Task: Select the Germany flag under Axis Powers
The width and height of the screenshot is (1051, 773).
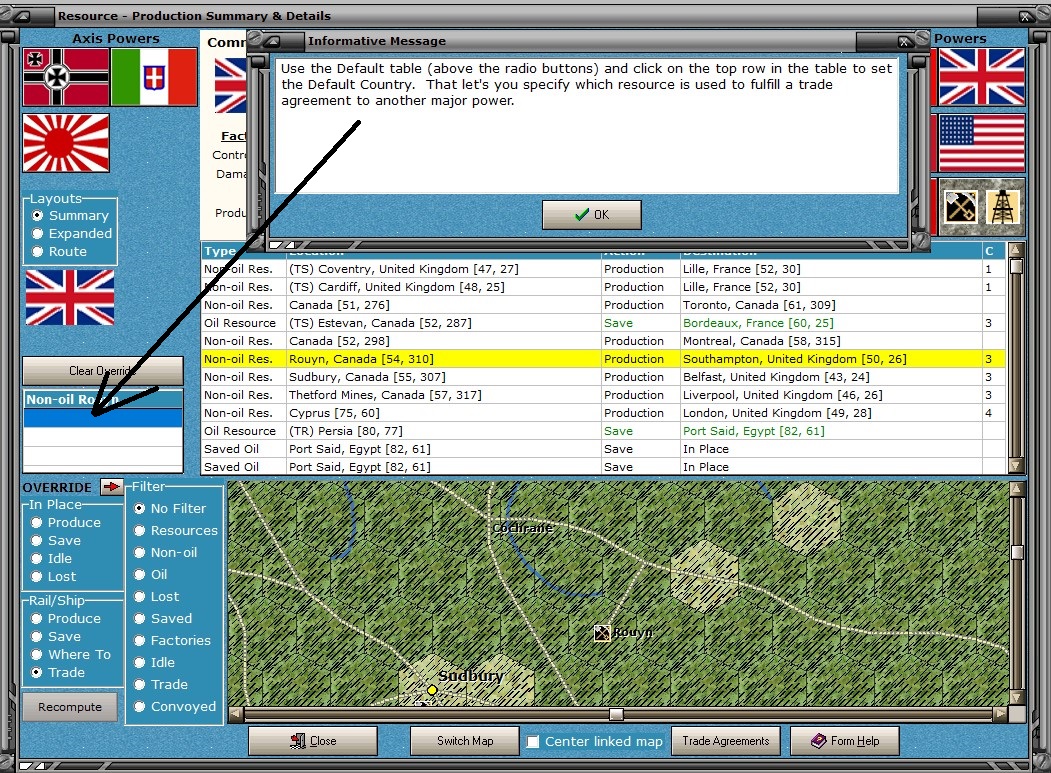Action: (66, 77)
